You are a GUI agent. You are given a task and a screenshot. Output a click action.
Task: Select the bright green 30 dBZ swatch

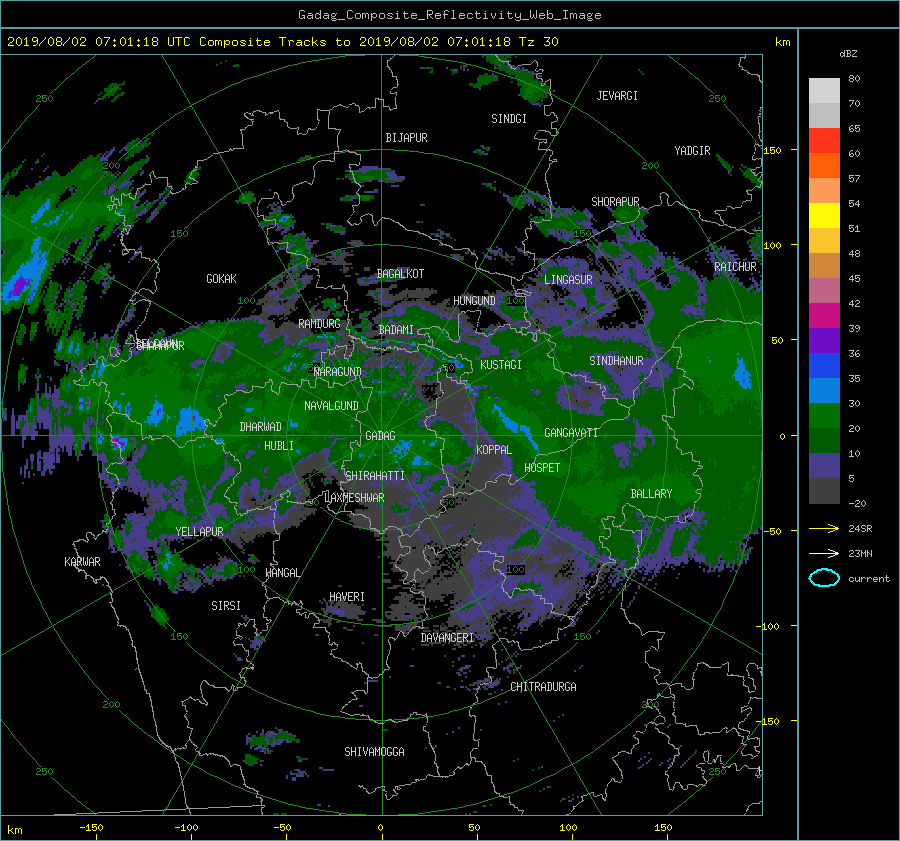point(824,416)
